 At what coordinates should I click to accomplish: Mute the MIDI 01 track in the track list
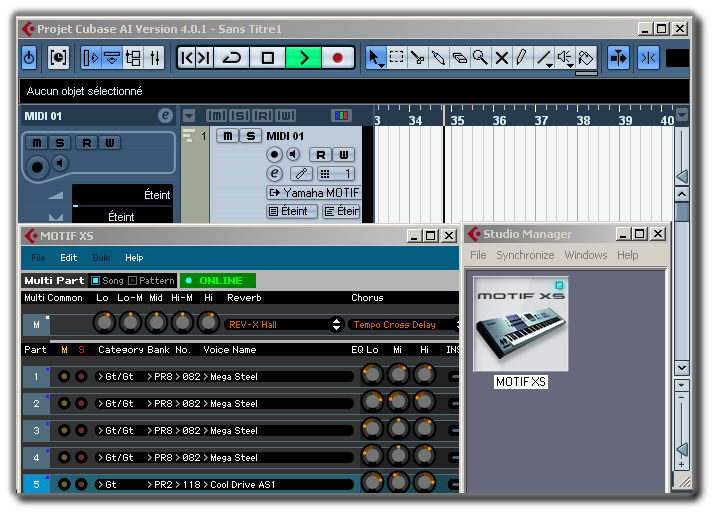(x=229, y=136)
